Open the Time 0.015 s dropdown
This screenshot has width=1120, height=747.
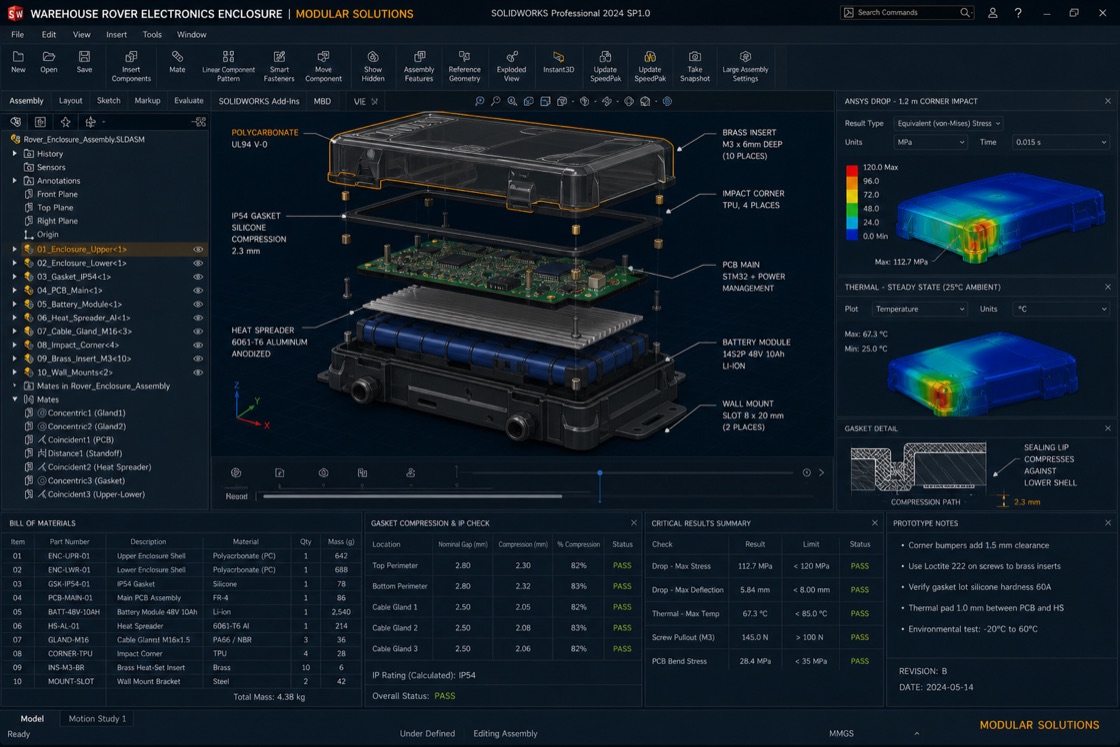click(1060, 142)
